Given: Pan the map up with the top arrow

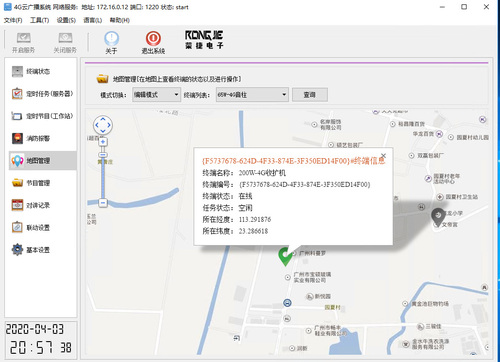Looking at the screenshot, I should [x=103, y=119].
